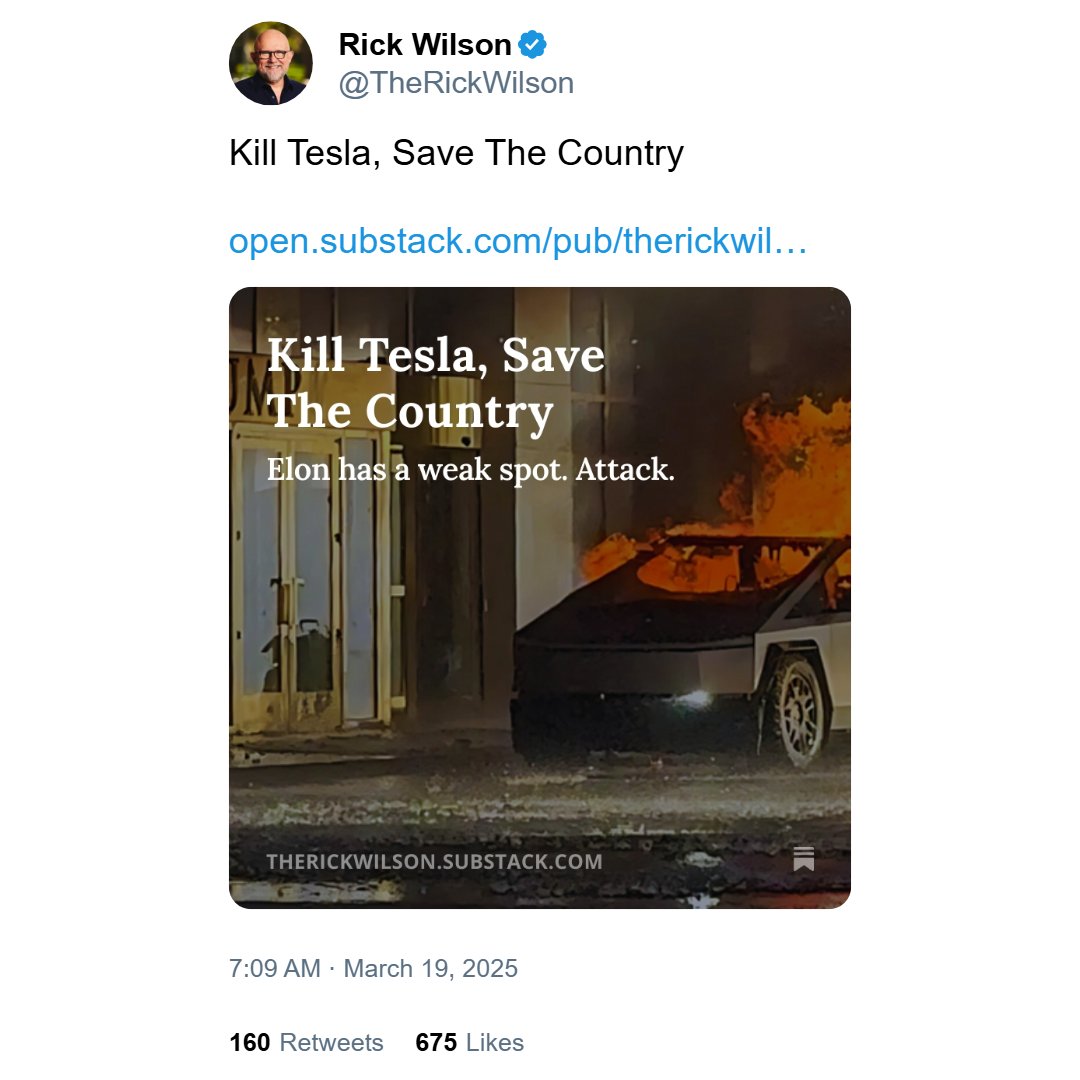Image resolution: width=1080 pixels, height=1080 pixels.
Task: Click the March 19, 2025 date
Action: [x=430, y=968]
